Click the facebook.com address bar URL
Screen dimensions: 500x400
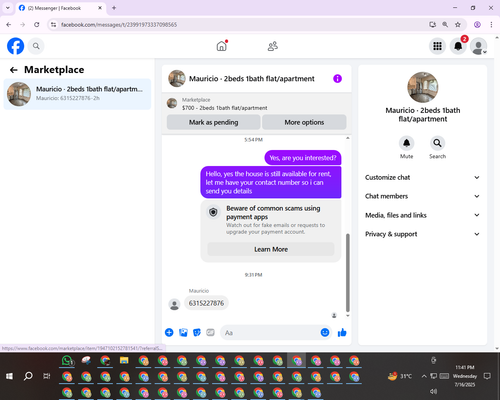point(119,25)
